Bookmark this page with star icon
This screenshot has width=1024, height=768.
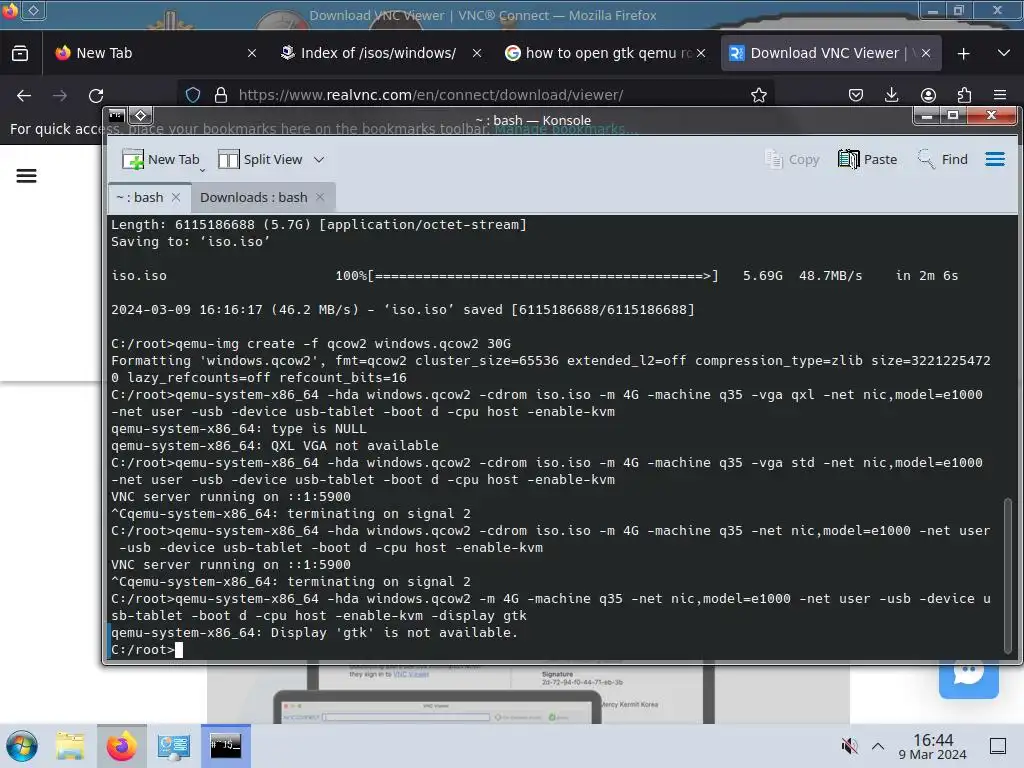pyautogui.click(x=758, y=95)
